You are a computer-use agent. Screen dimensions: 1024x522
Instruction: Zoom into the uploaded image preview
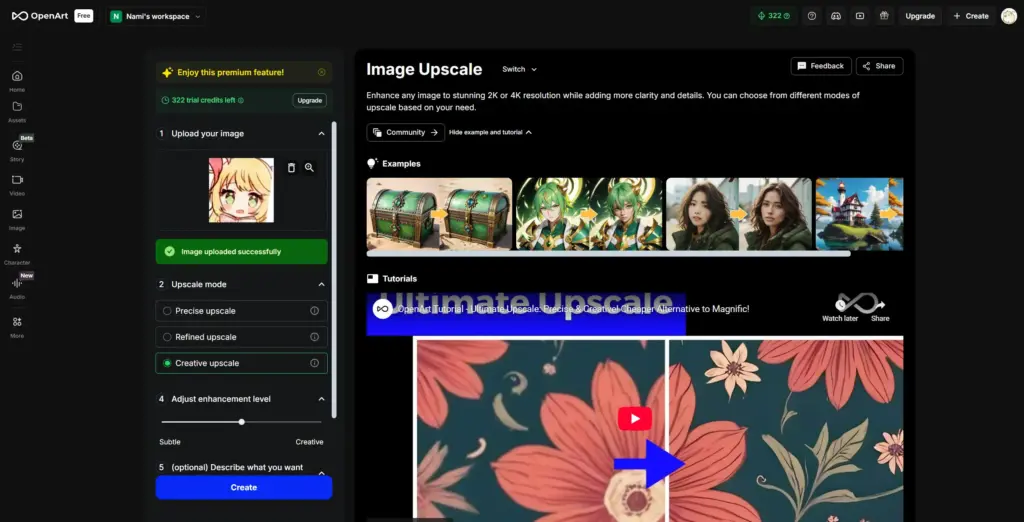click(310, 168)
